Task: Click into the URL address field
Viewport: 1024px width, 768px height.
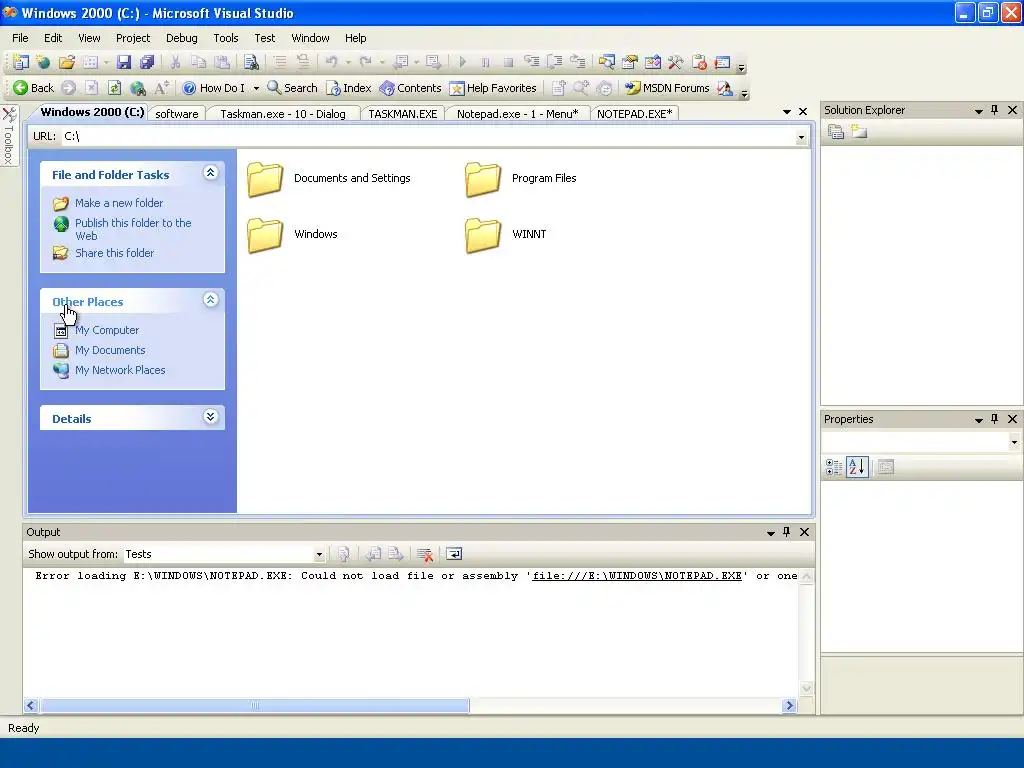Action: (428, 136)
